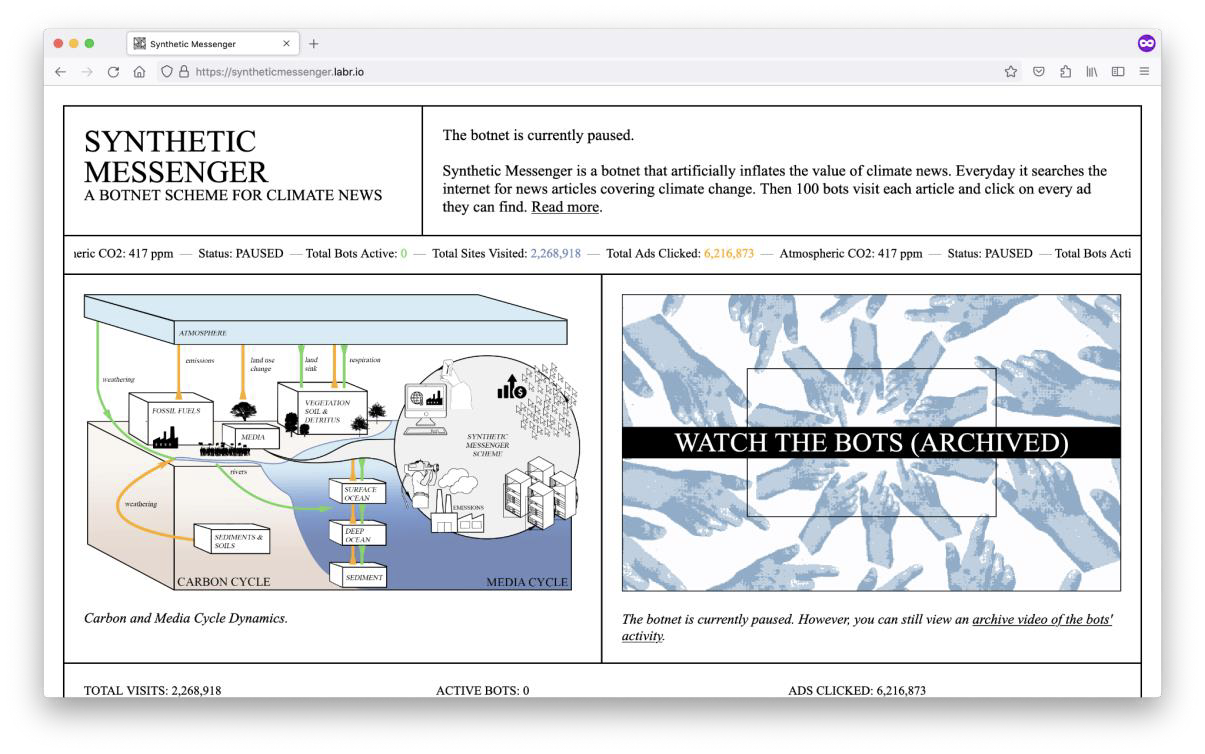Click the browser back arrow

click(60, 72)
